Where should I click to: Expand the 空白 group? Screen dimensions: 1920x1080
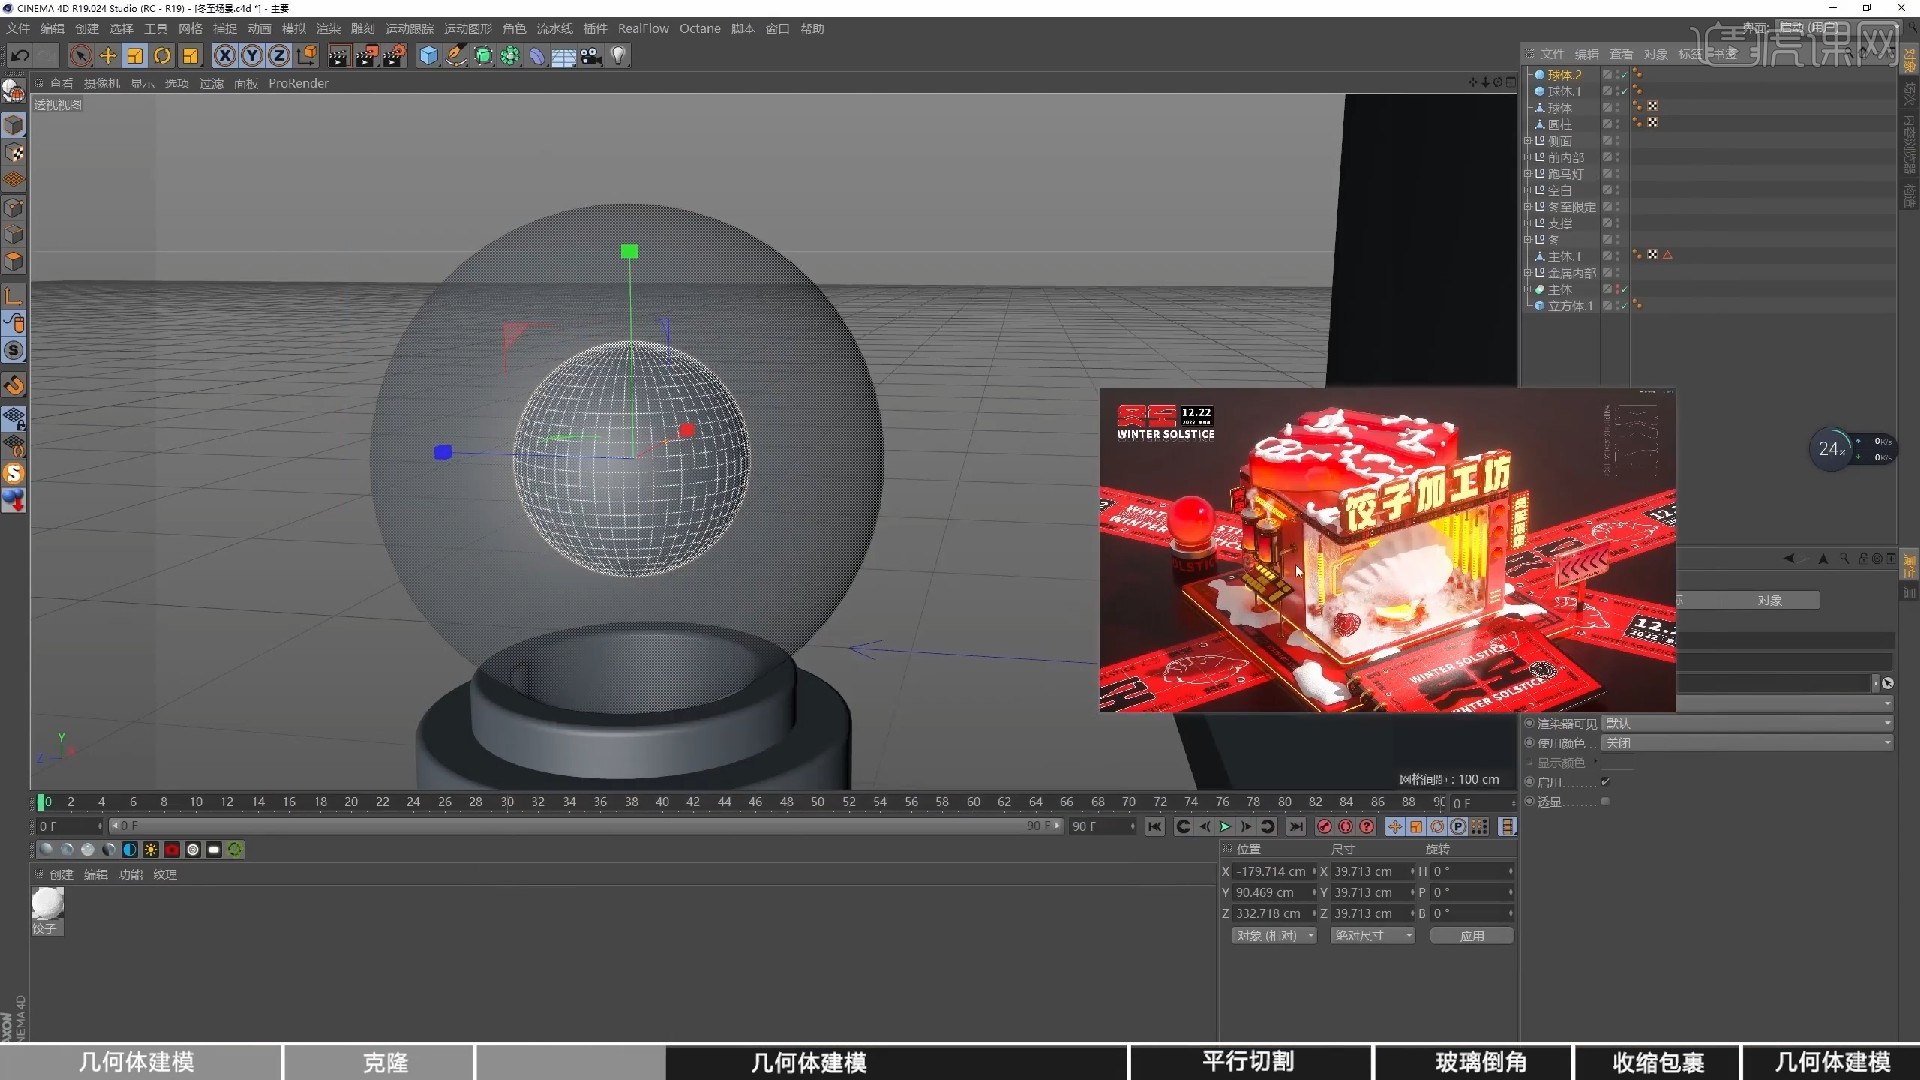click(x=1527, y=191)
